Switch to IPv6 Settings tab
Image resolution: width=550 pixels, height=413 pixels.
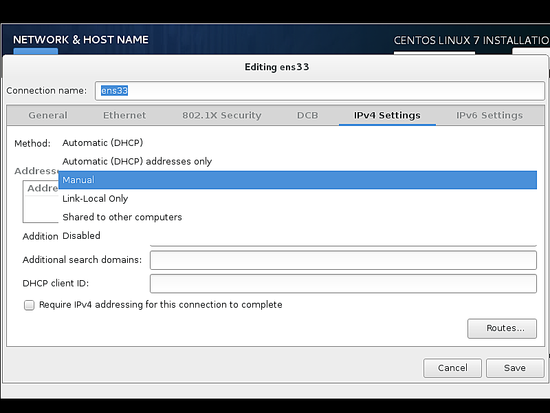point(489,115)
